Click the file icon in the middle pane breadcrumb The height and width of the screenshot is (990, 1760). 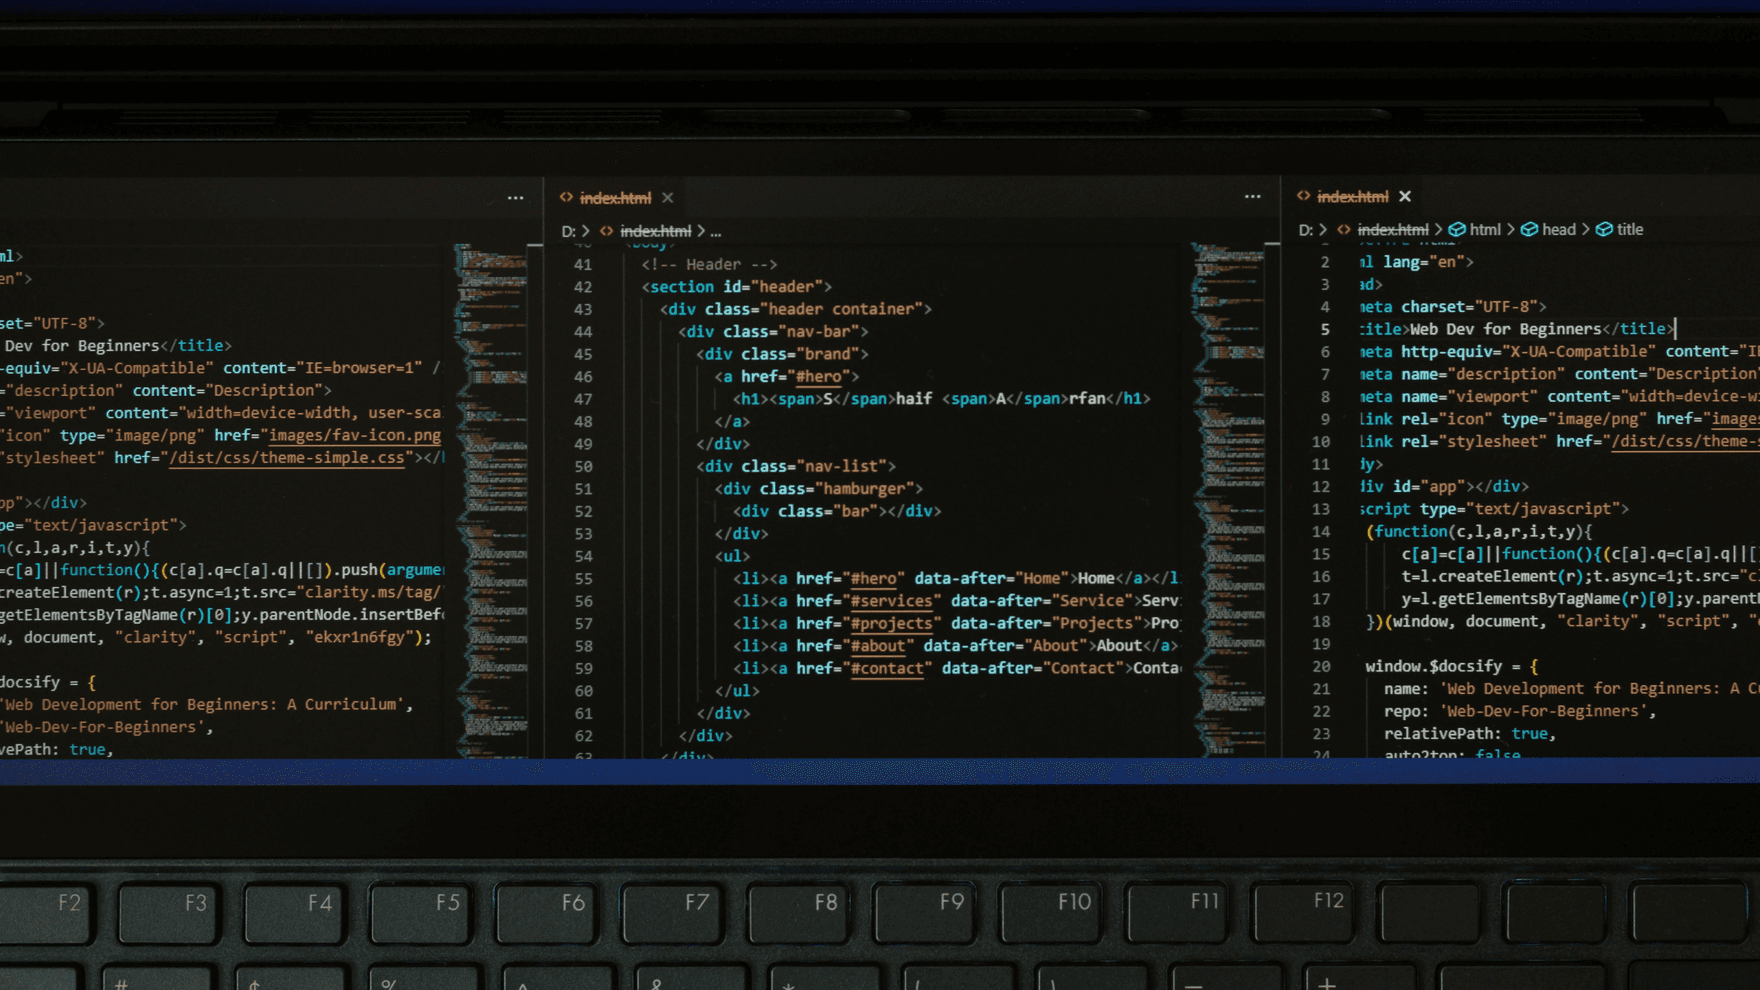point(606,231)
